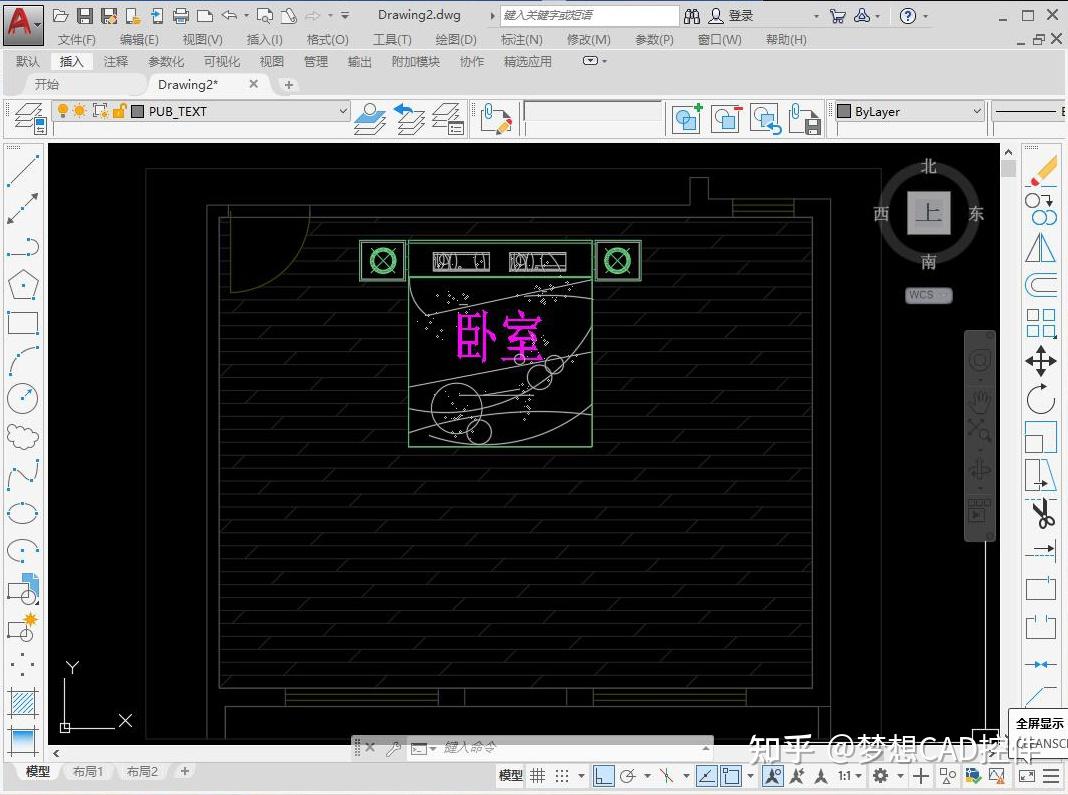Screen dimensions: 1068x795
Task: Toggle 2D object snap
Action: tap(731, 776)
